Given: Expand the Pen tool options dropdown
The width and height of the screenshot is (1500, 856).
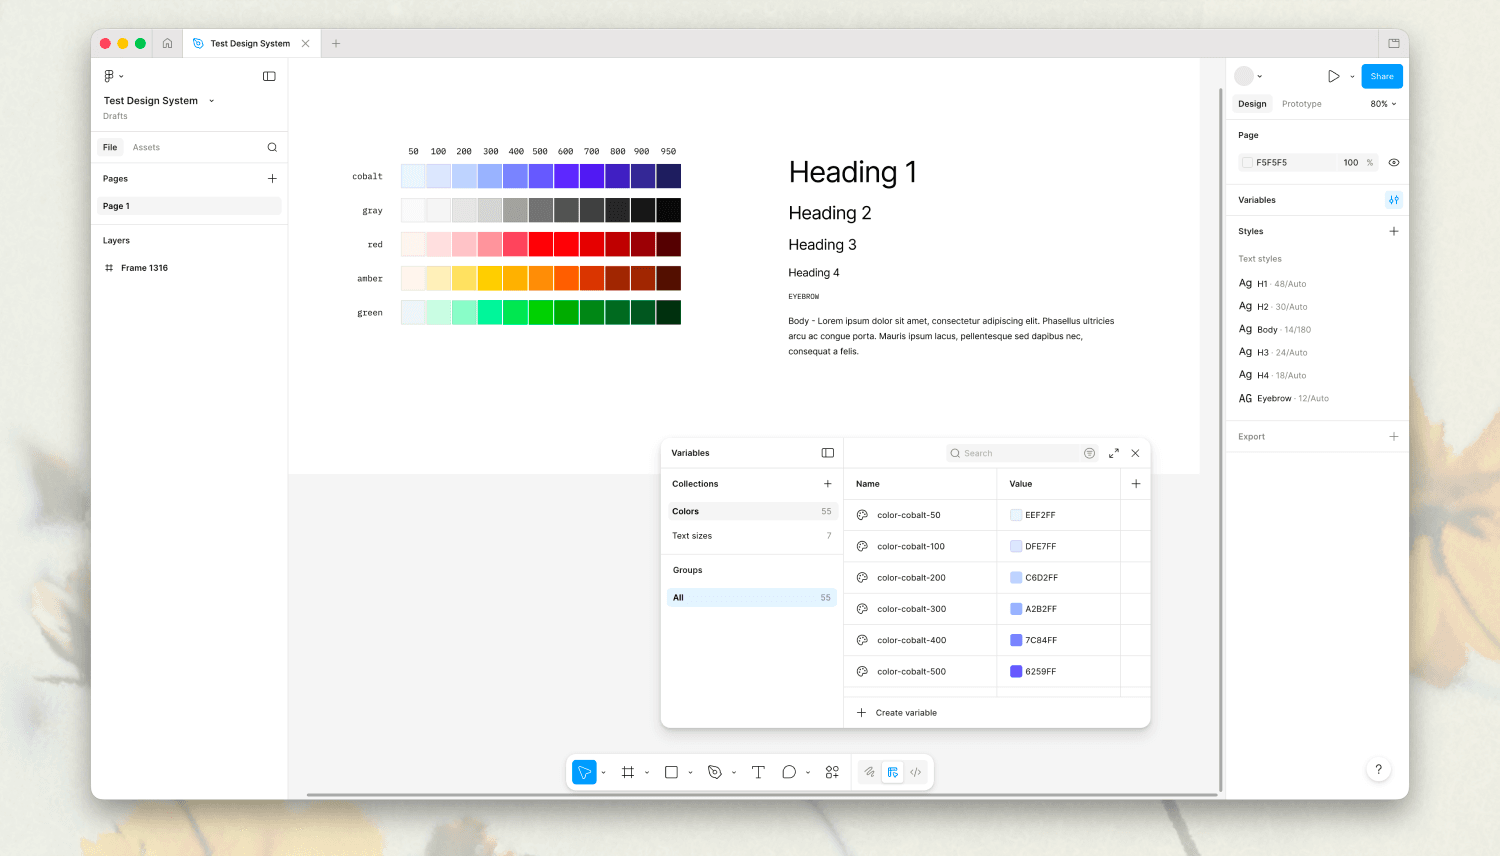Looking at the screenshot, I should coord(734,772).
